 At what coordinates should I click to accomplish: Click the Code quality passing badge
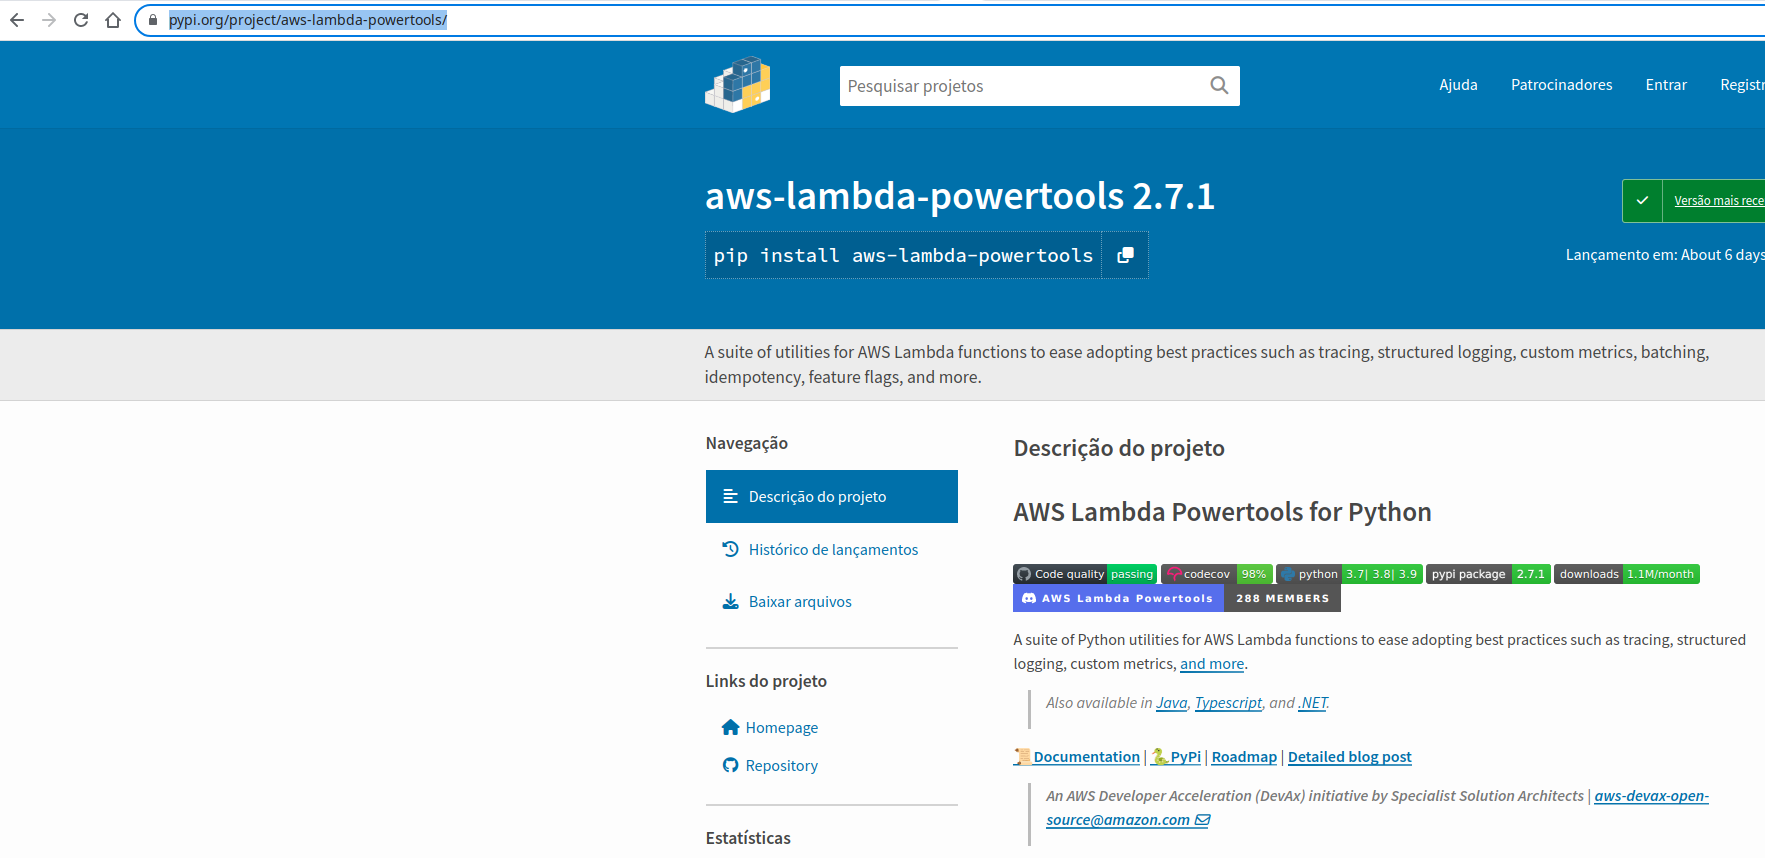(1085, 574)
